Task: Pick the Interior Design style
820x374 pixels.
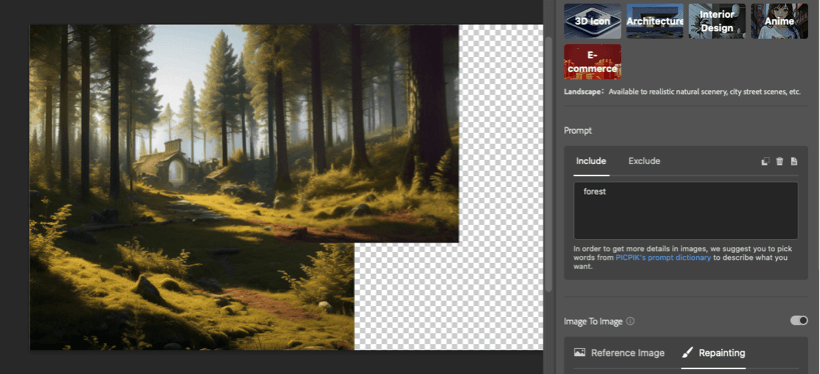Action: tap(717, 21)
